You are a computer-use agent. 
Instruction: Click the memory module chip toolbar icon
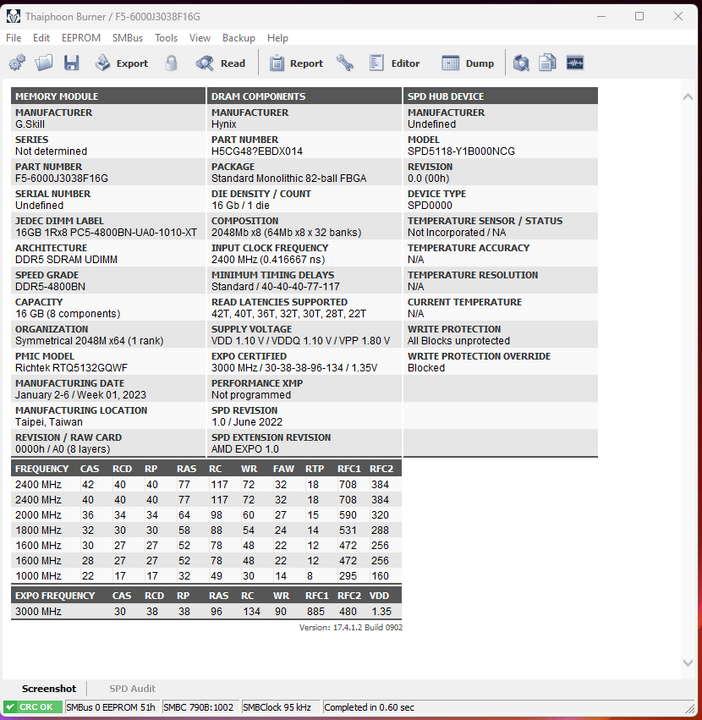click(x=575, y=63)
